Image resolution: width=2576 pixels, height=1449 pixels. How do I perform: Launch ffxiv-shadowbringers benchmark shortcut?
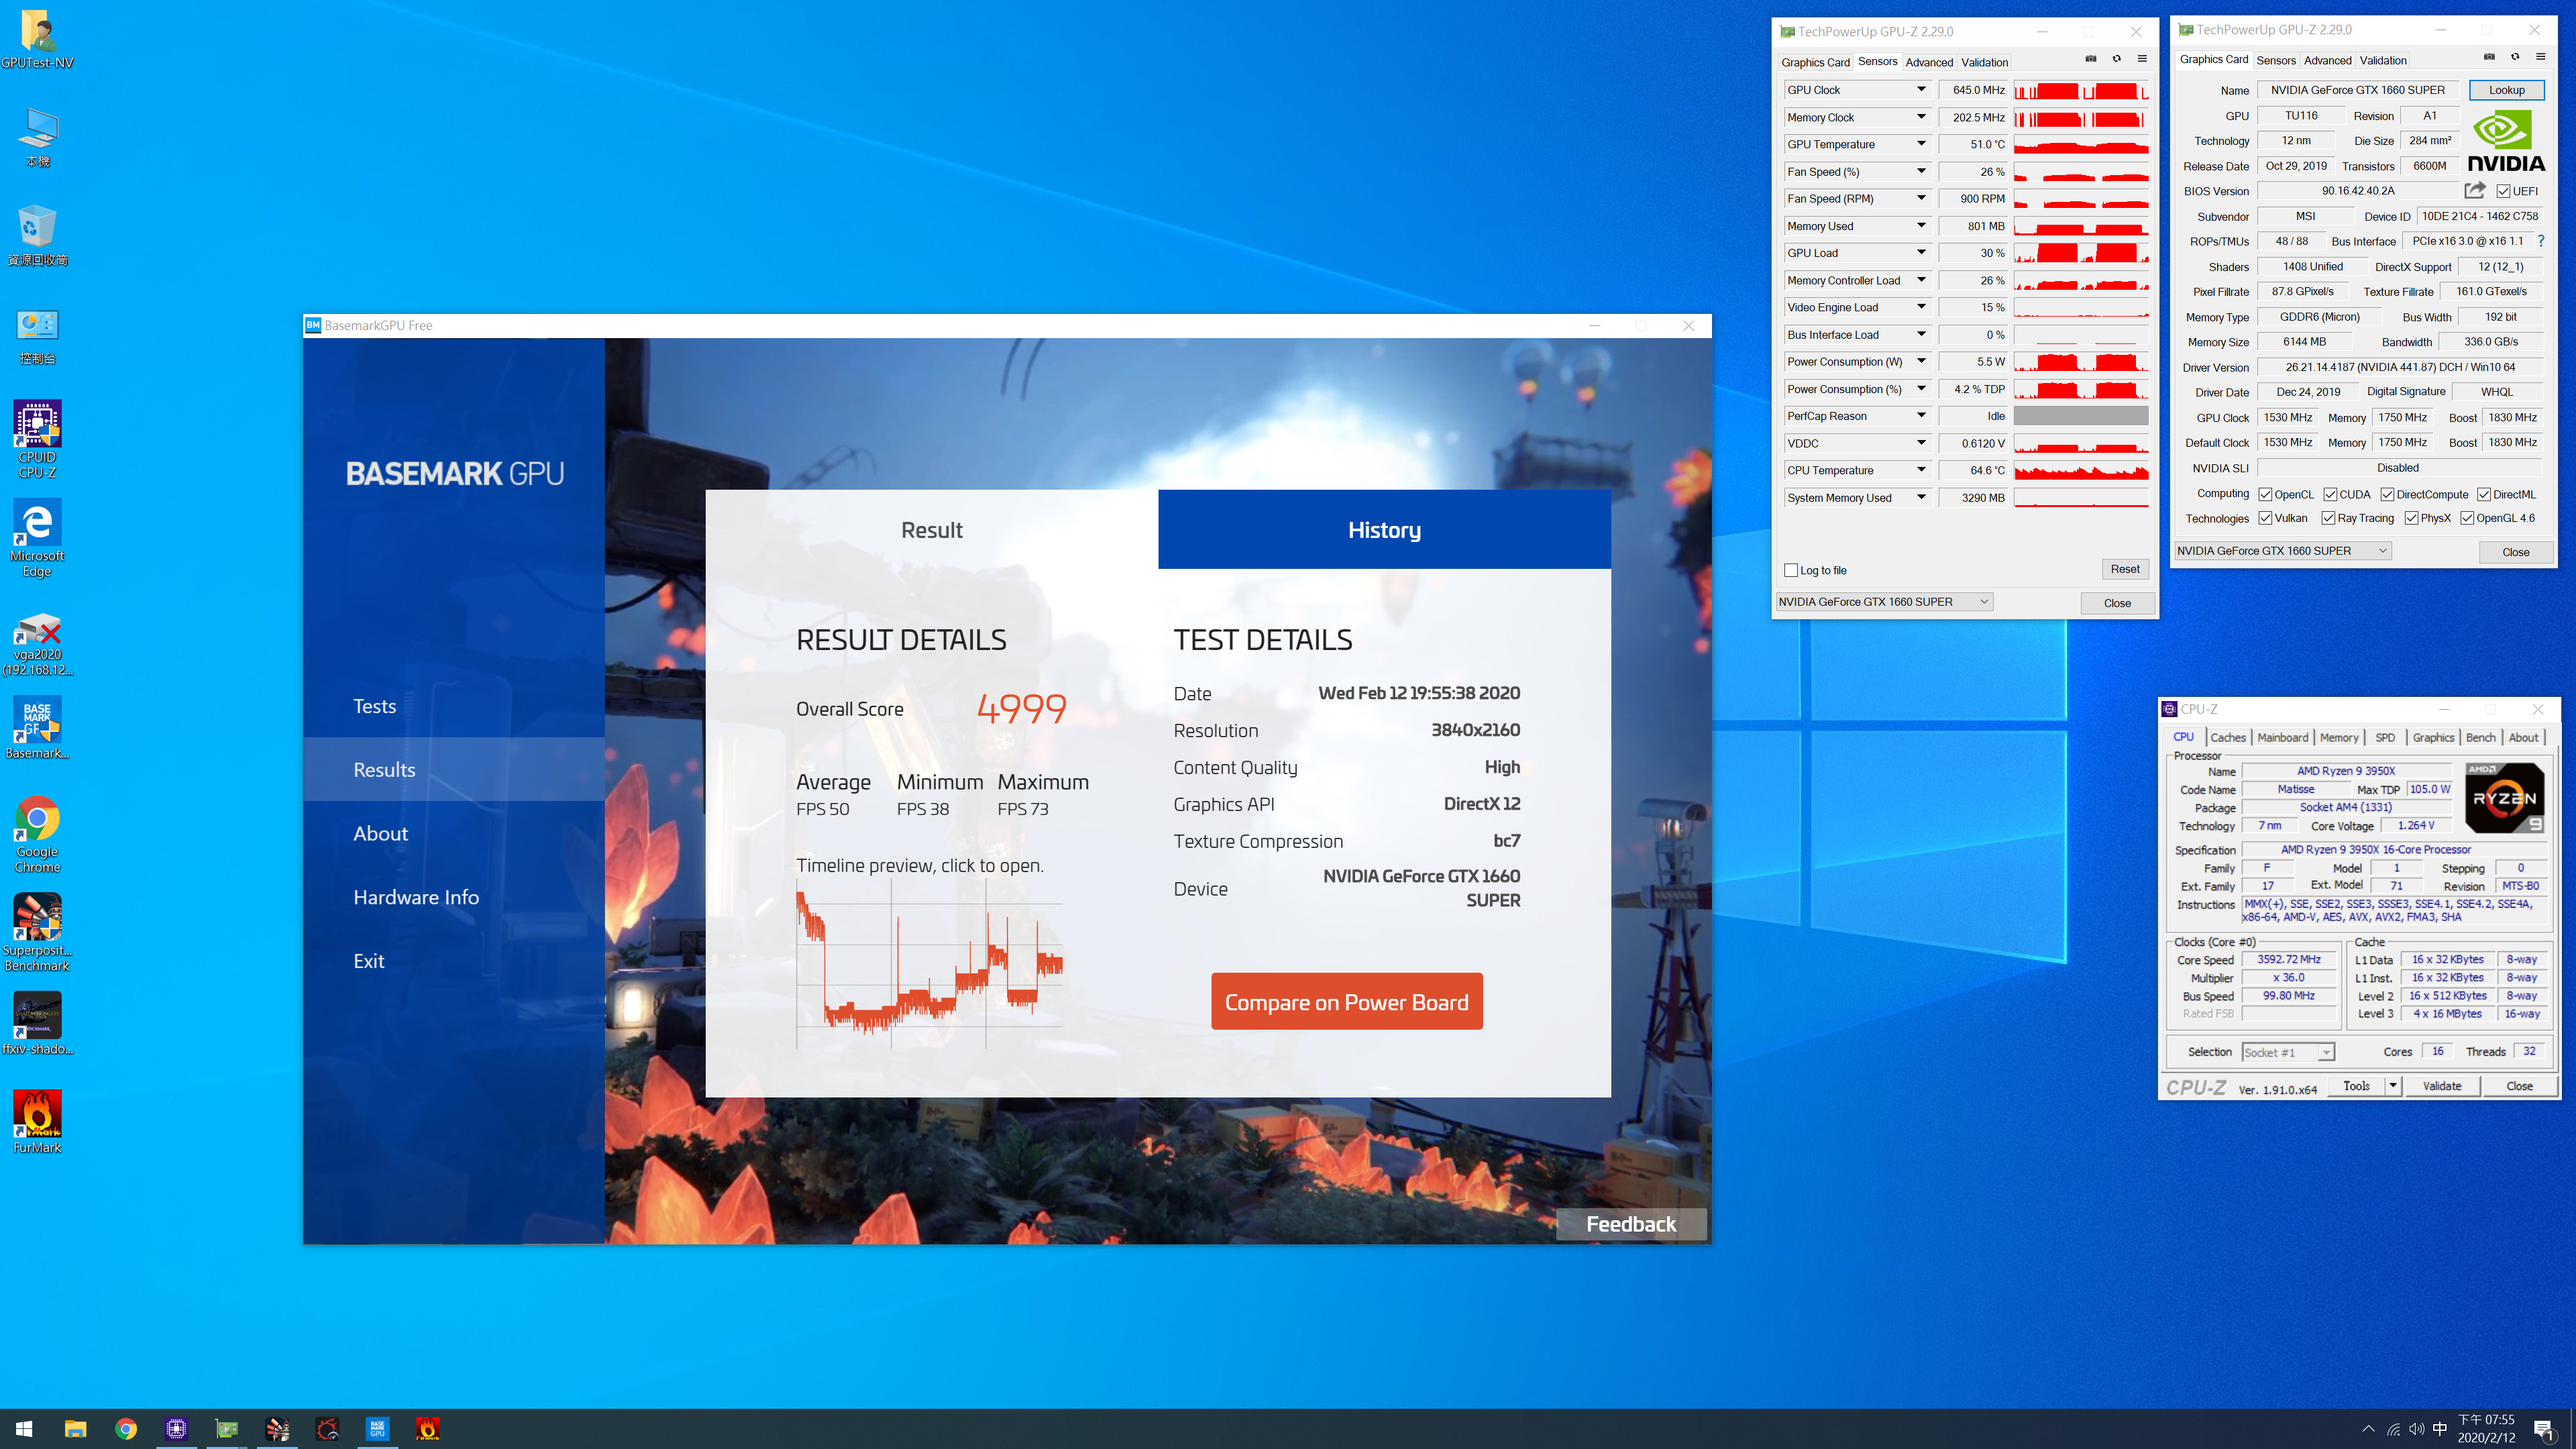coord(37,1023)
